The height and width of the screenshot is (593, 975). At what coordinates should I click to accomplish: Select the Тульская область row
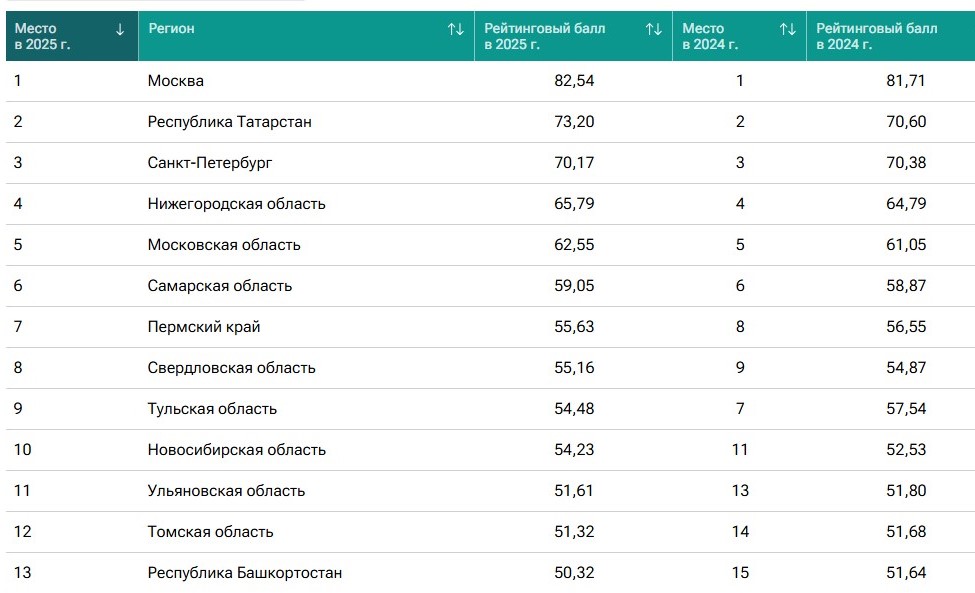coord(491,409)
